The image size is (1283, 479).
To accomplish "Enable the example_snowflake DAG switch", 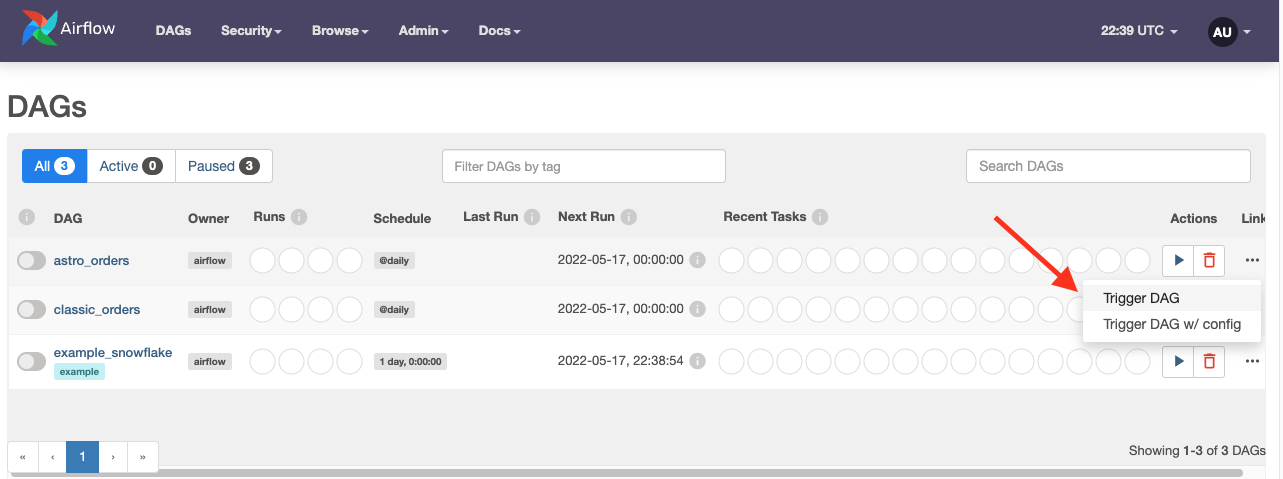I will click(x=32, y=361).
